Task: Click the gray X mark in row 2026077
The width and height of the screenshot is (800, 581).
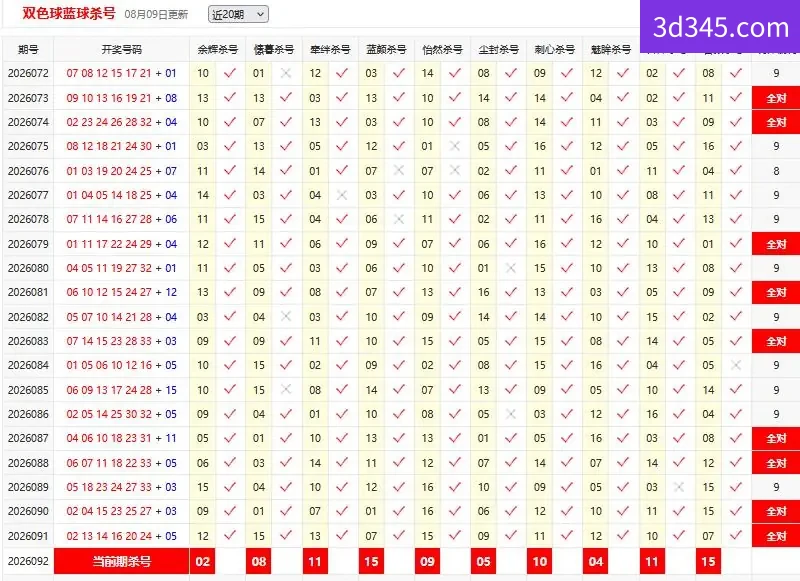Action: [x=342, y=195]
